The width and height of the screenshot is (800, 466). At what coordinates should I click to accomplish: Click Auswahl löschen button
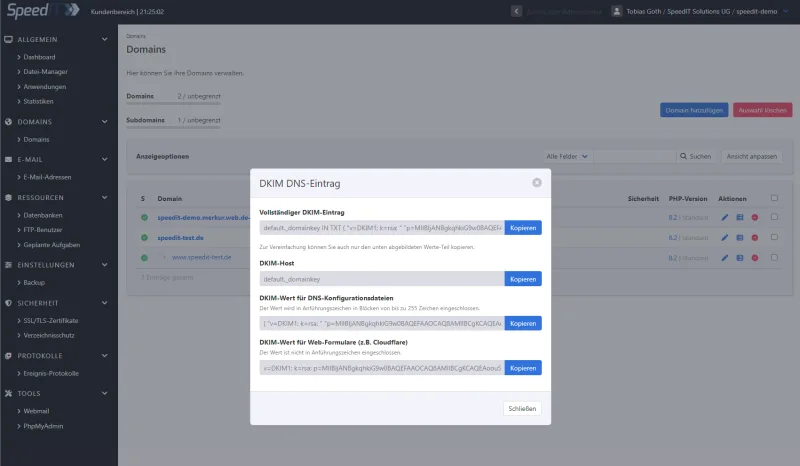(762, 110)
